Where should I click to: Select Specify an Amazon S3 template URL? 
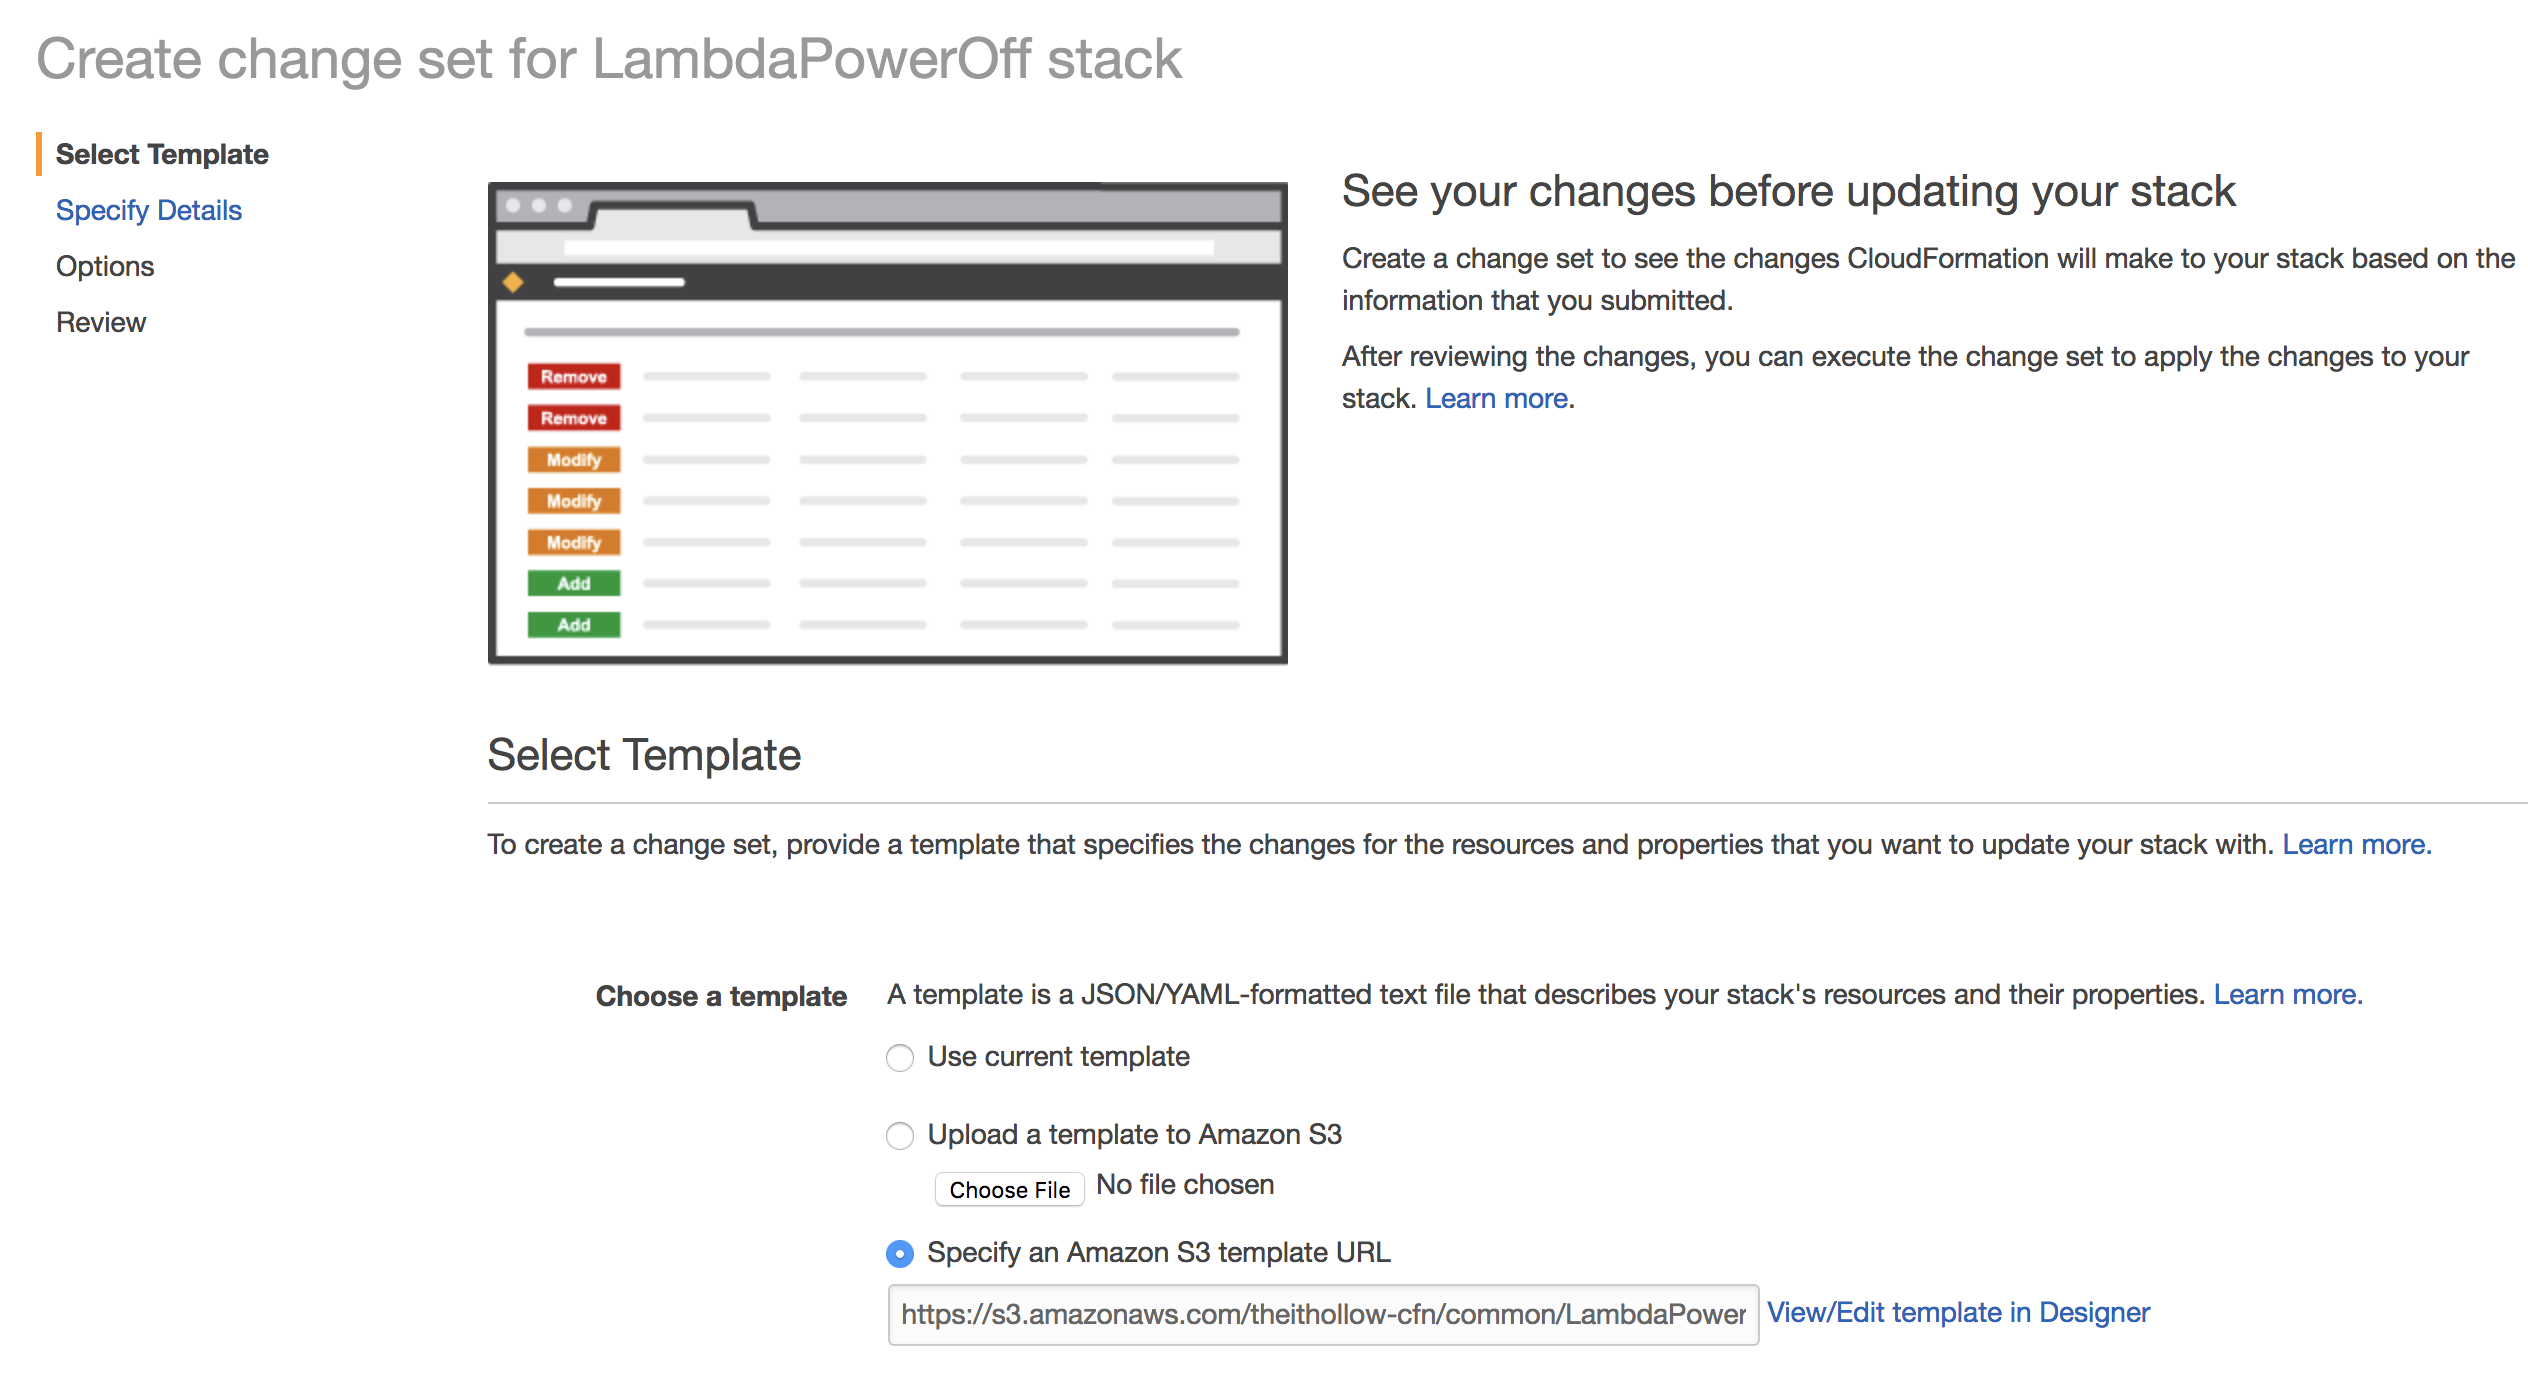click(x=900, y=1253)
